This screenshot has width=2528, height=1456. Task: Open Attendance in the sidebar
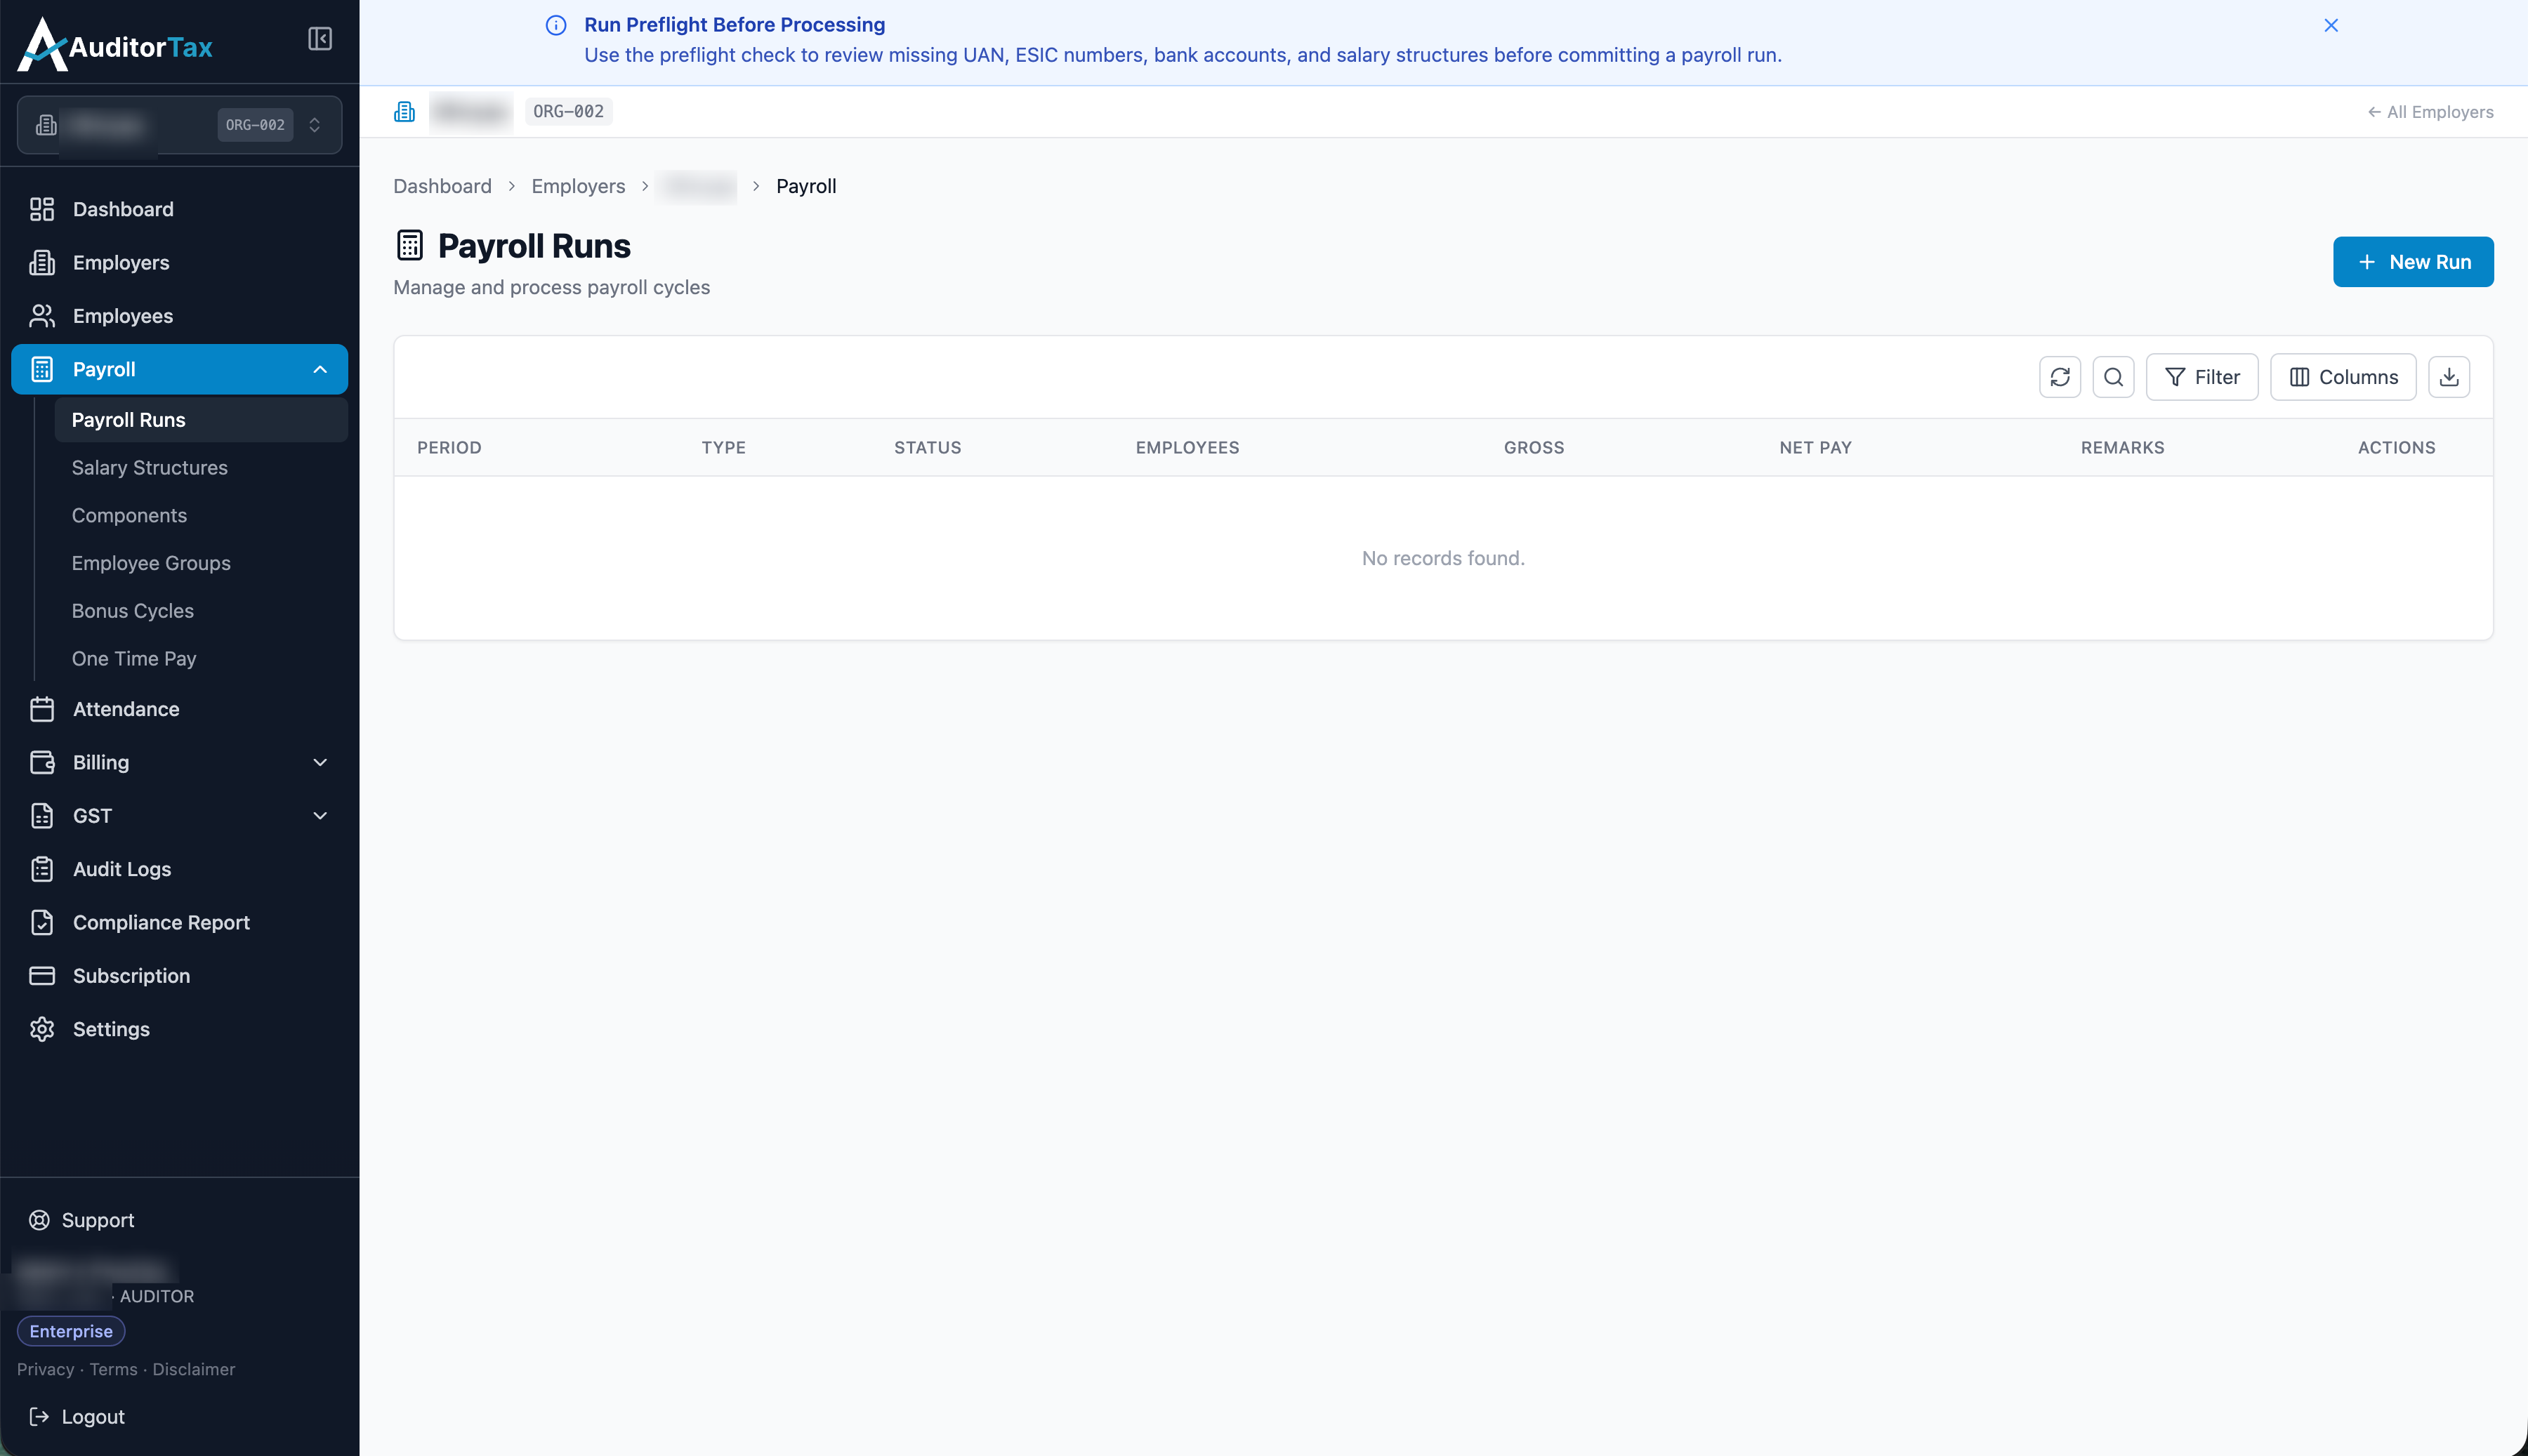pyautogui.click(x=180, y=709)
